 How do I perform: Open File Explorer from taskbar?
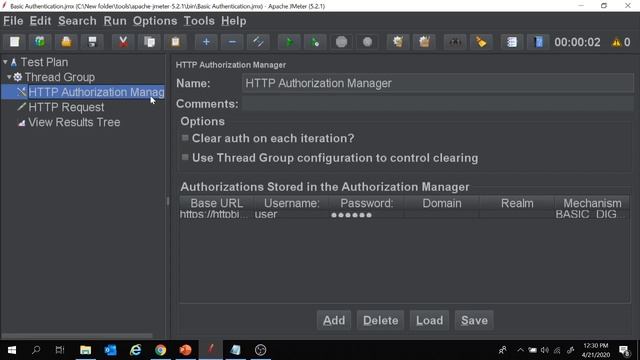pos(85,350)
